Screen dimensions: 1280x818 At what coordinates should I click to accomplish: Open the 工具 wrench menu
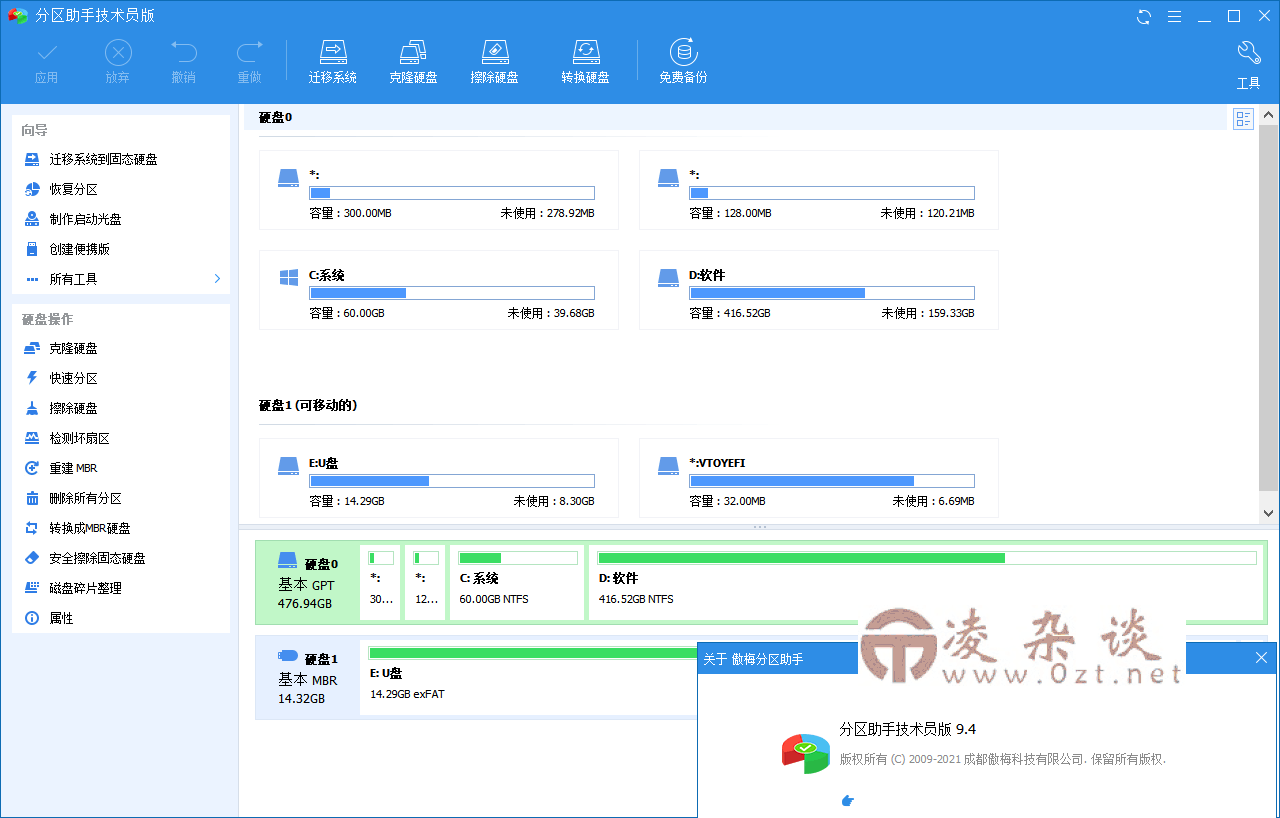[1248, 66]
